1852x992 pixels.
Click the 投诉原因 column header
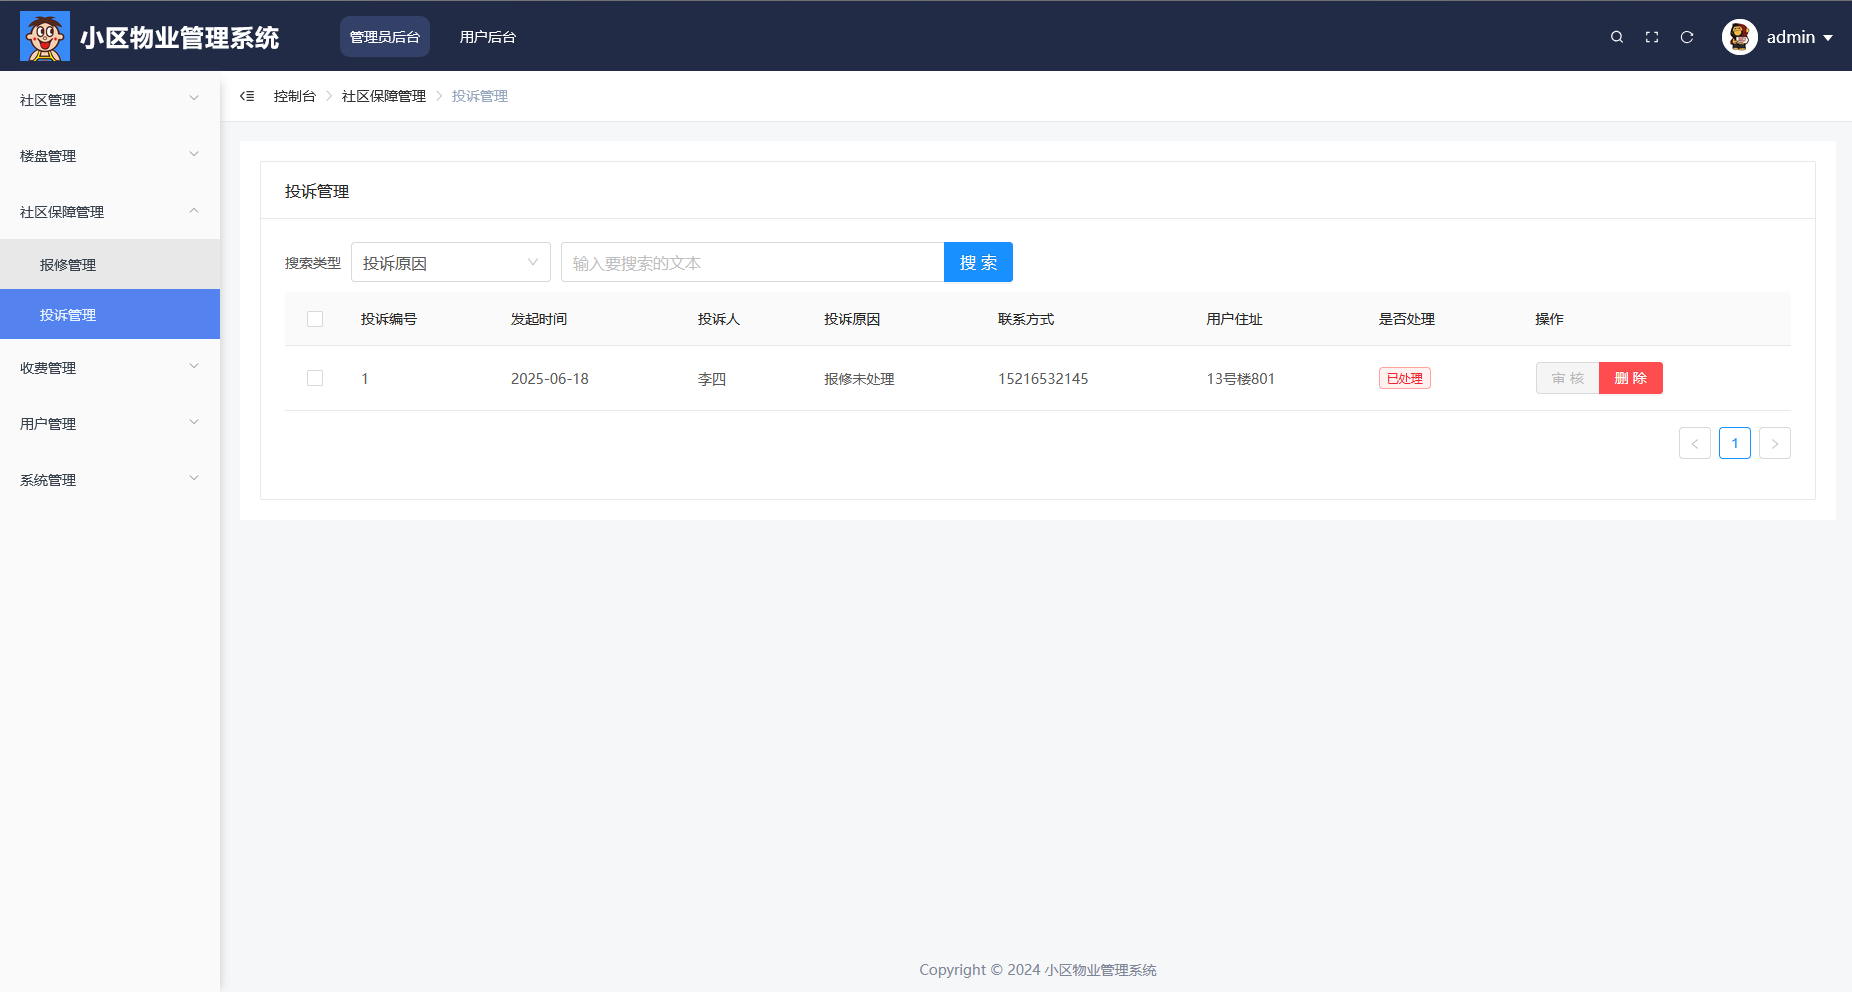[x=852, y=319]
